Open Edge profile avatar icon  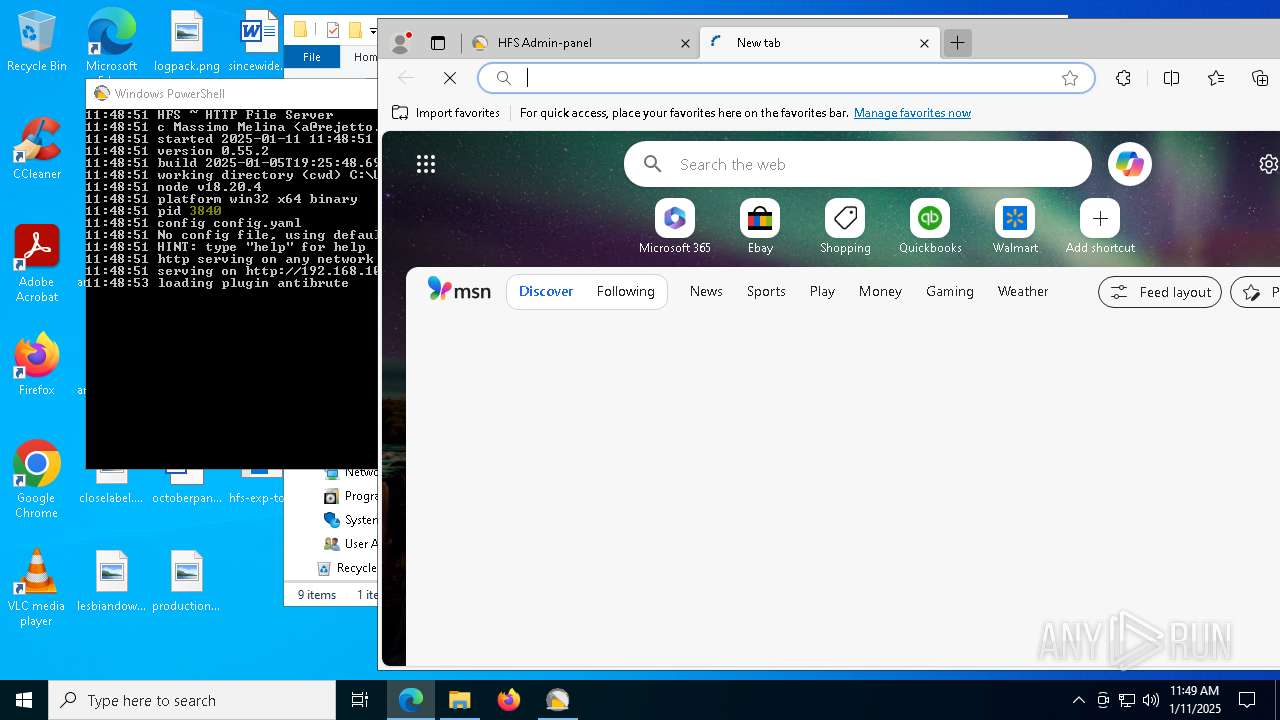click(x=401, y=43)
